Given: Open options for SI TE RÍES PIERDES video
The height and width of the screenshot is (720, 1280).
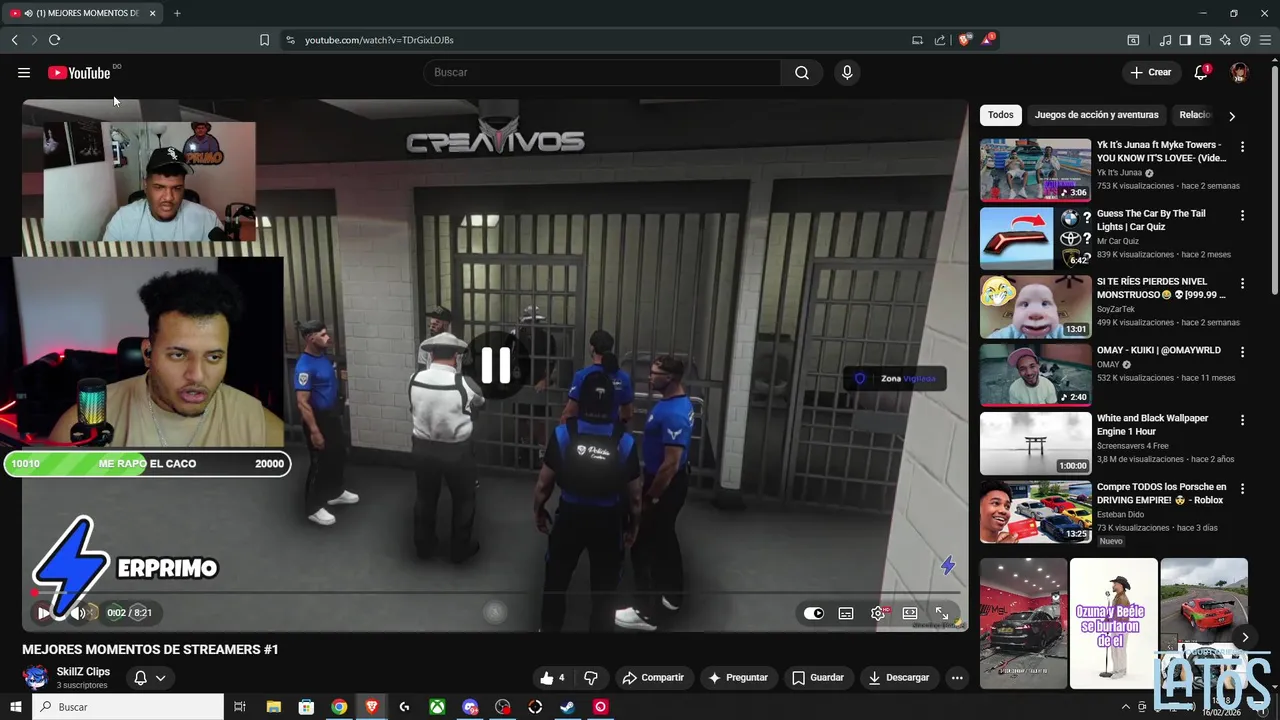Looking at the screenshot, I should 1243,283.
